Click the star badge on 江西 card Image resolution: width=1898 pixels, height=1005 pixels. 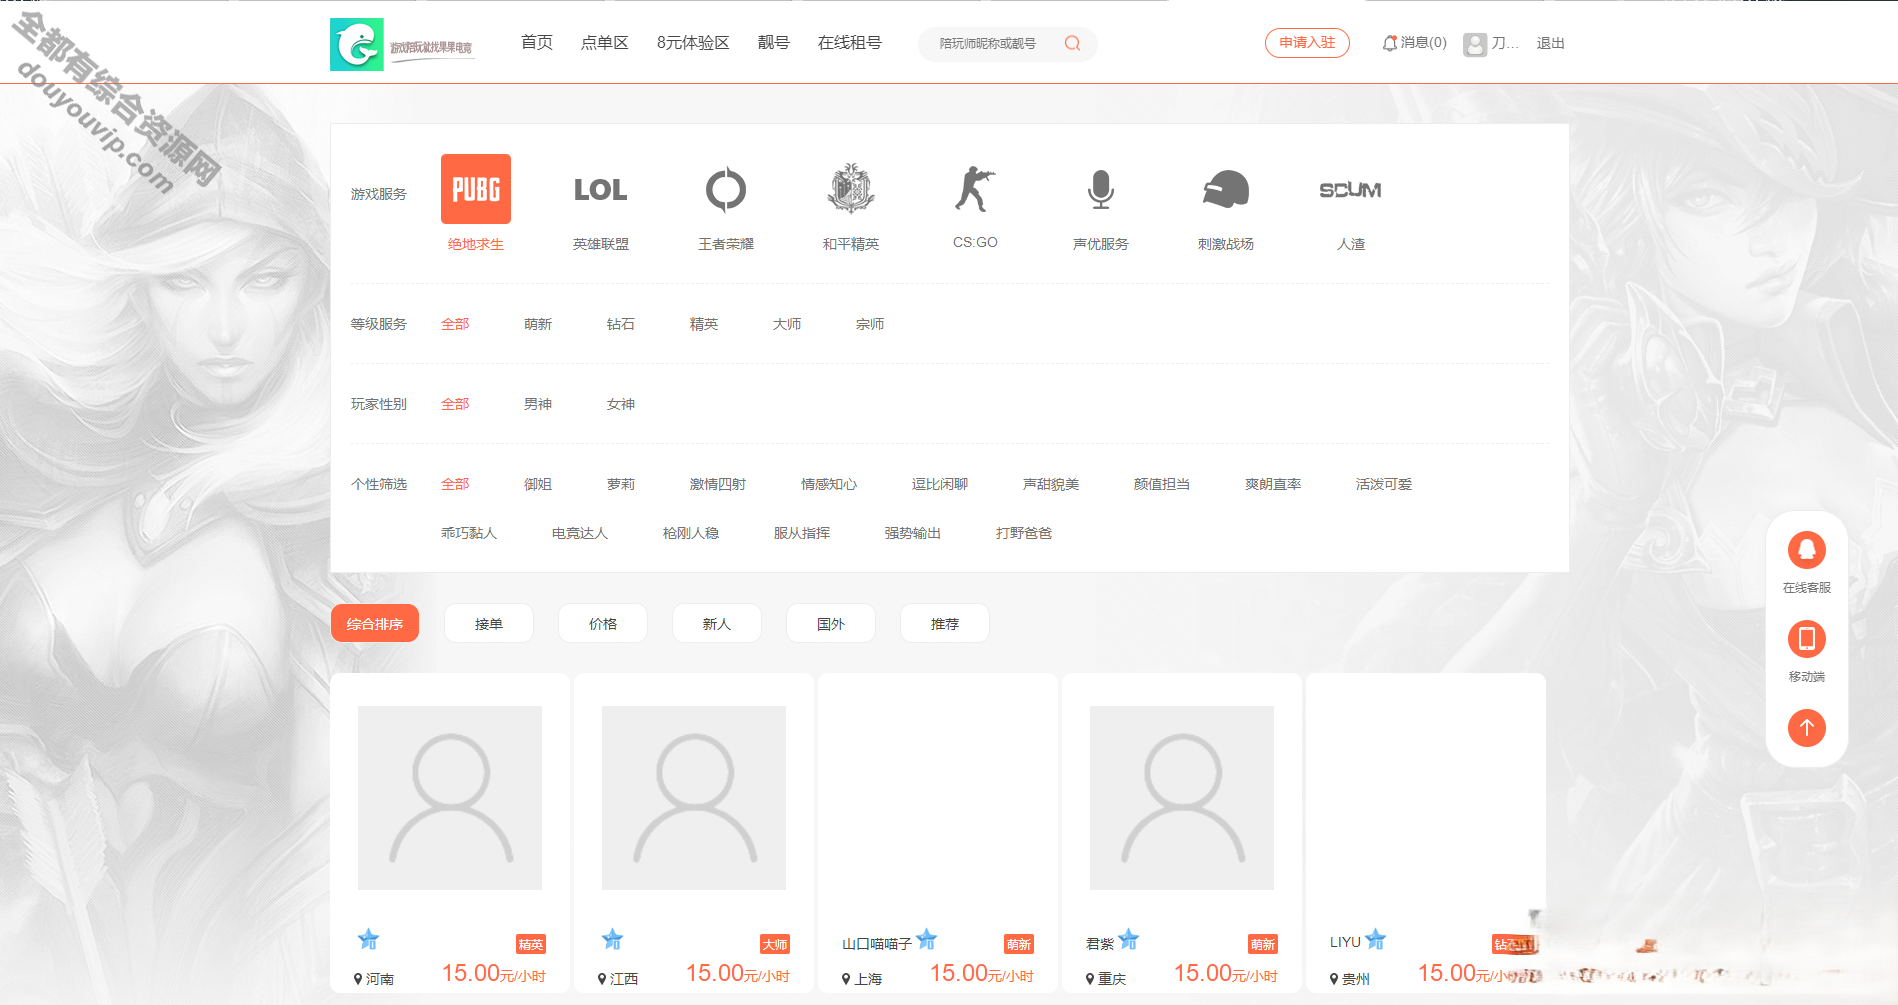point(612,939)
